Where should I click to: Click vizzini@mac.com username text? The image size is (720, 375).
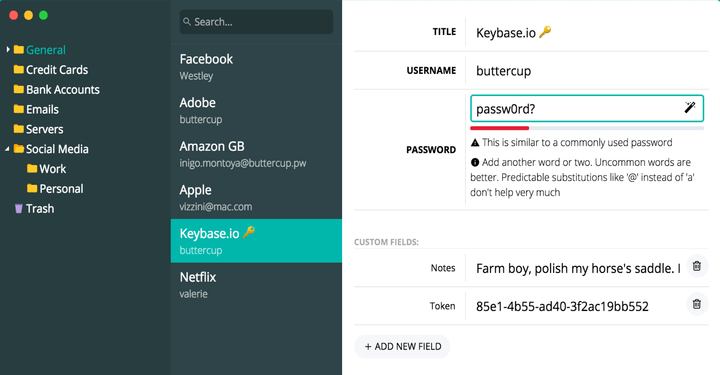[x=216, y=207]
